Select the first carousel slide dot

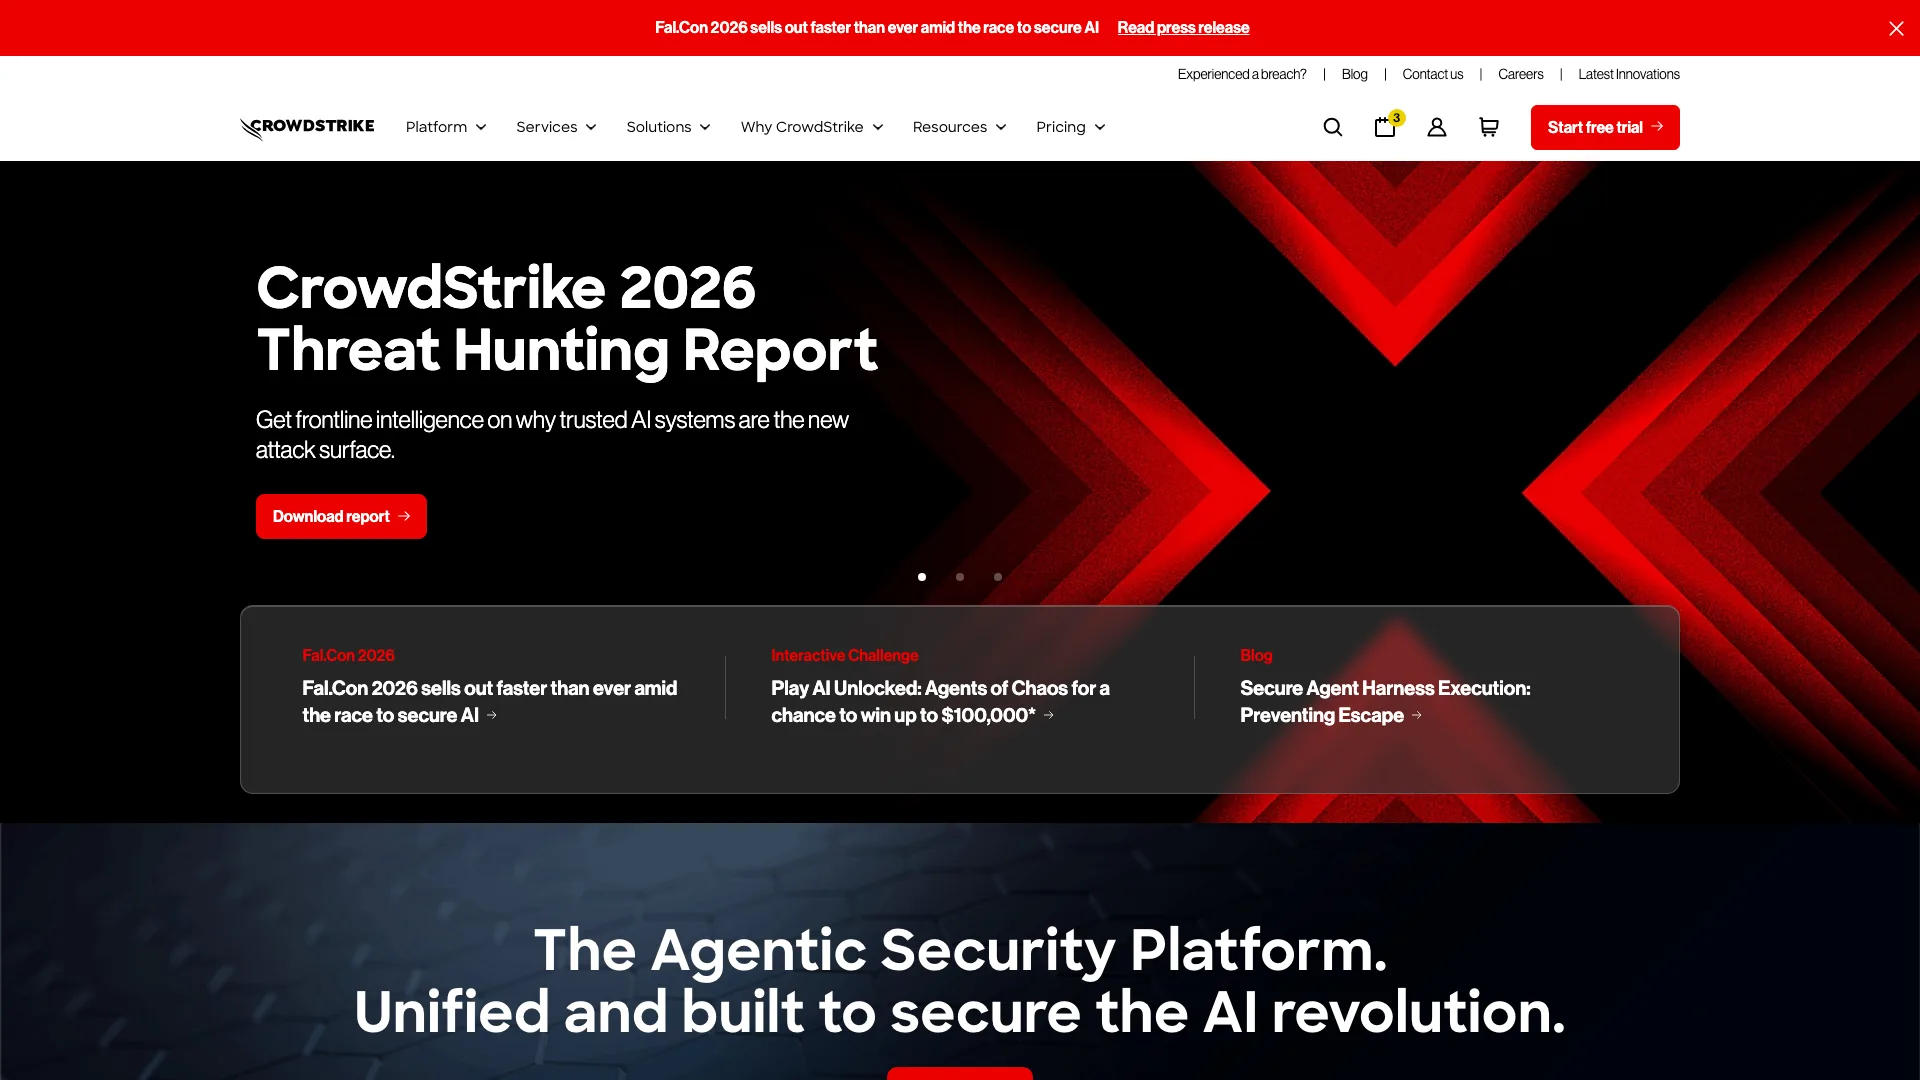922,577
